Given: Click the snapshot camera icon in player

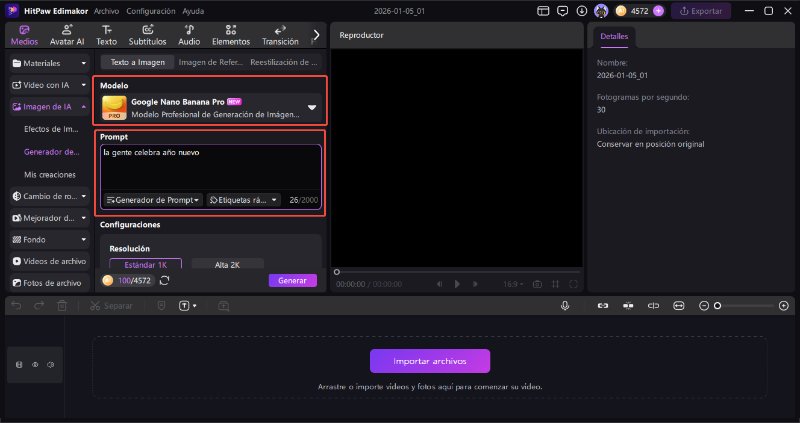Looking at the screenshot, I should pos(537,284).
